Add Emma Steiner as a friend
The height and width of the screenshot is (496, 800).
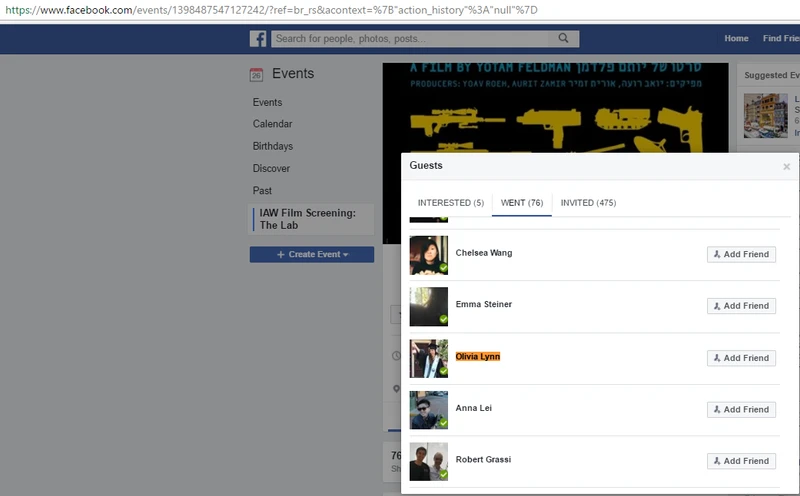[x=741, y=306]
